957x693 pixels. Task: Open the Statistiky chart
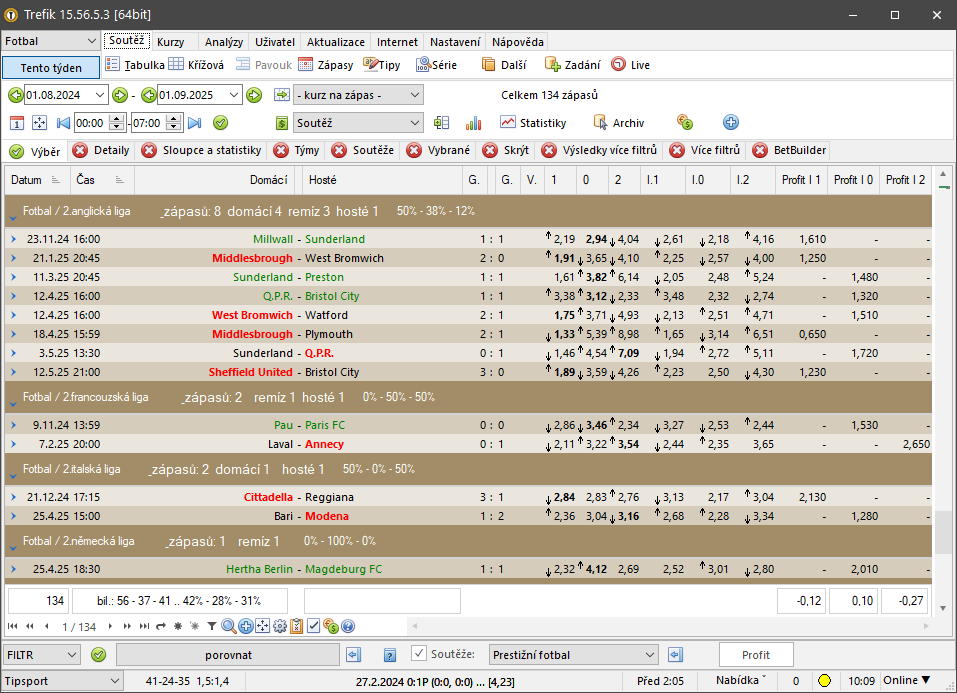(x=533, y=123)
